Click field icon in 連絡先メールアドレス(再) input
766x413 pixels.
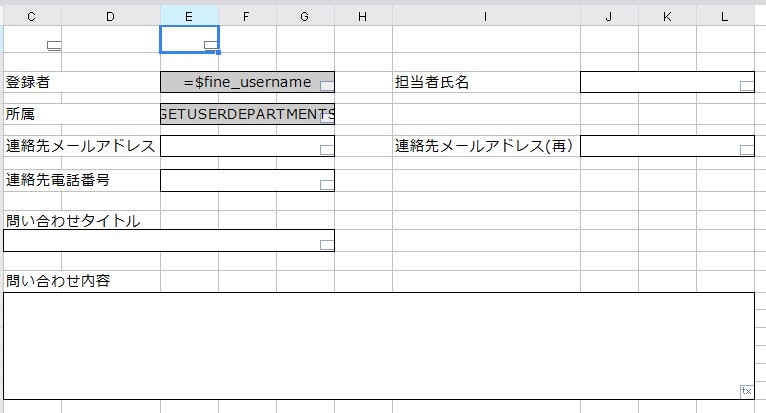click(747, 150)
